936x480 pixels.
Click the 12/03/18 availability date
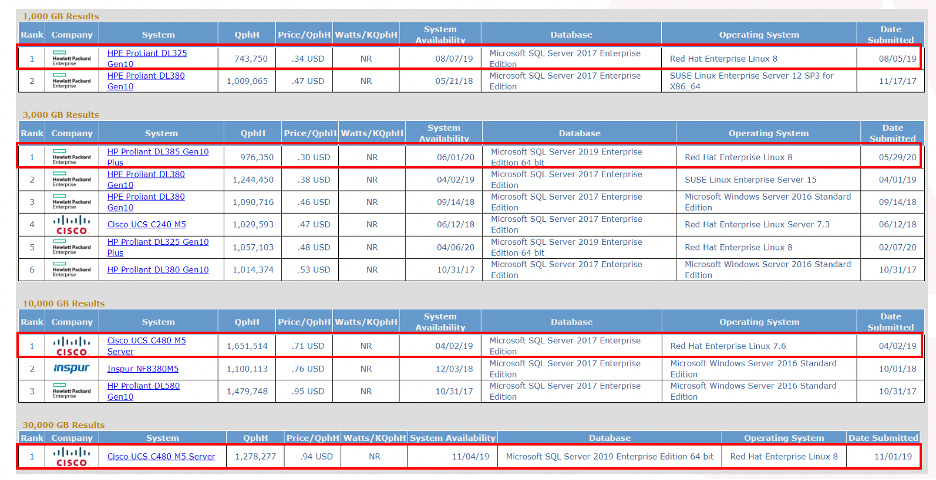tap(454, 369)
